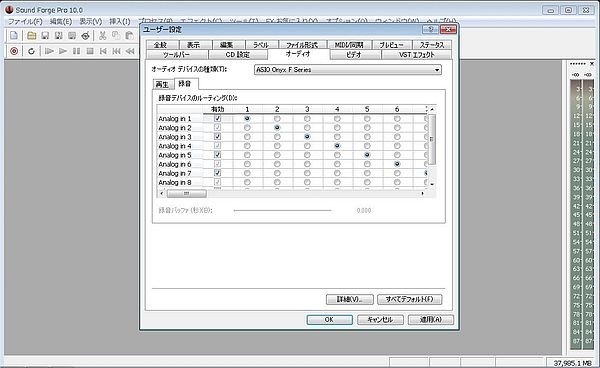Switch to the VST エフェクト tab
Image resolution: width=600 pixels, height=368 pixels.
[x=417, y=55]
